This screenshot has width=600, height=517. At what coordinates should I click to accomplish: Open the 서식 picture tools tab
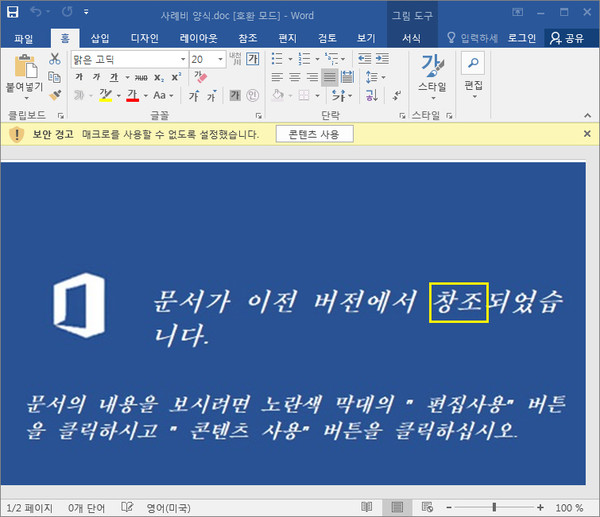pos(411,38)
